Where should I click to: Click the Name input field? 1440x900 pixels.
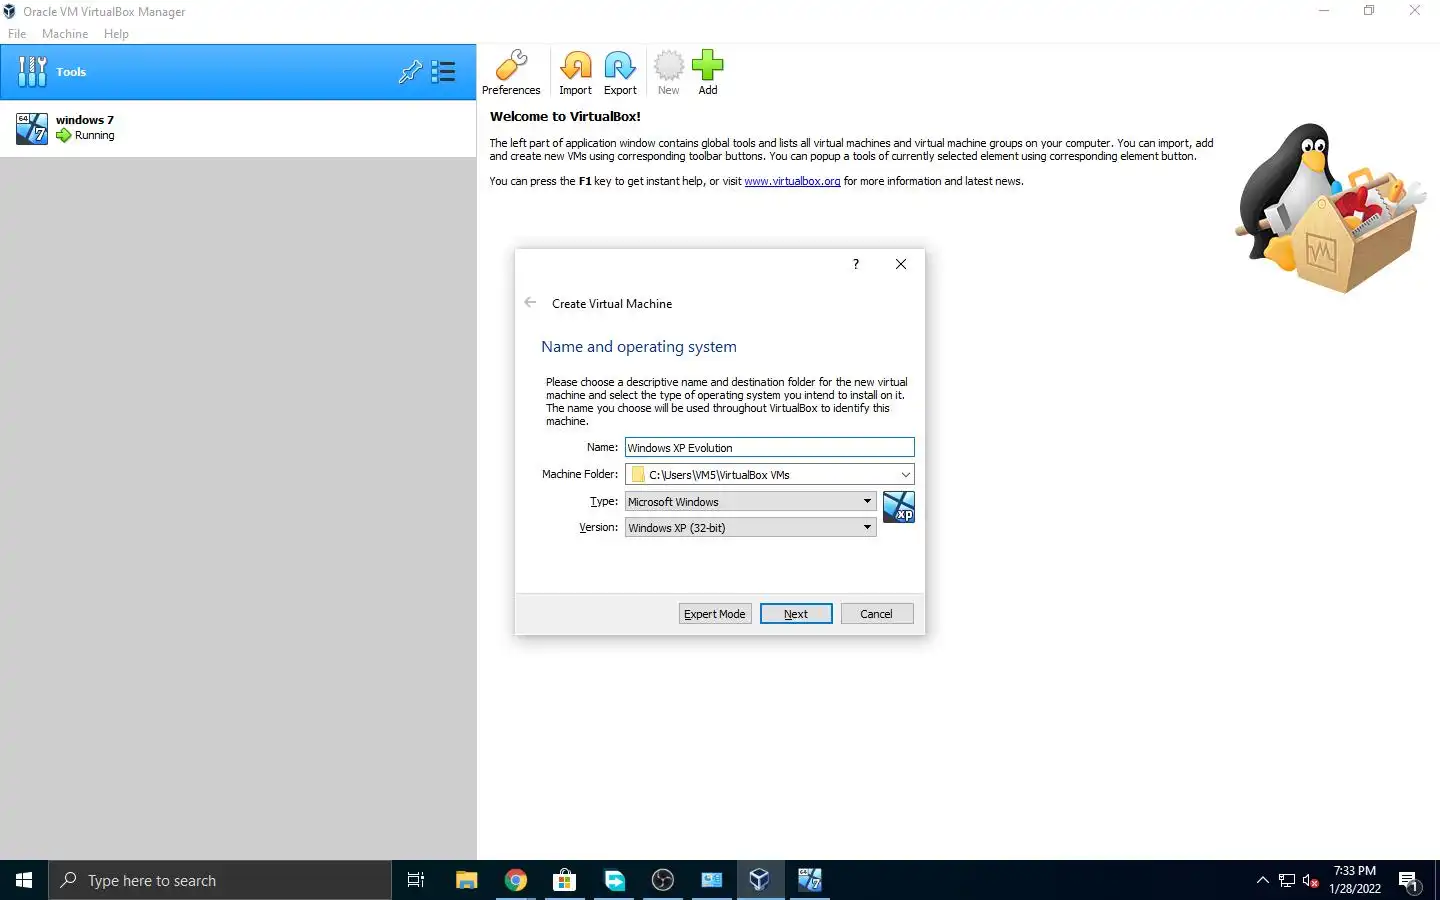(769, 447)
